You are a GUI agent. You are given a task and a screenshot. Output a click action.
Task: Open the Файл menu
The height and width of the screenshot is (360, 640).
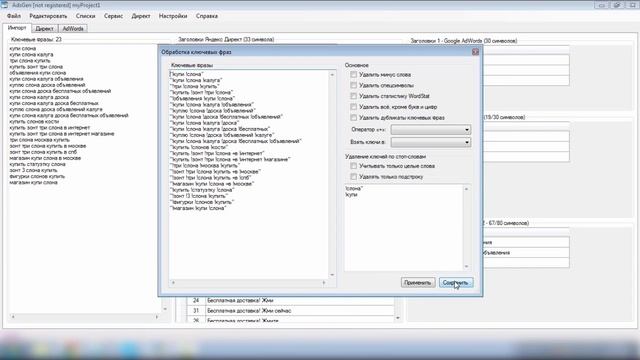14,16
